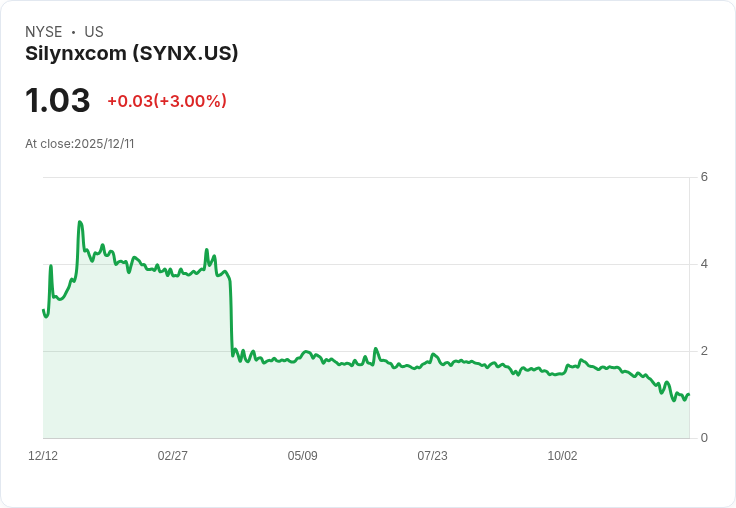
Task: Click the Silynxcom (SYNX.US) title
Action: (131, 54)
